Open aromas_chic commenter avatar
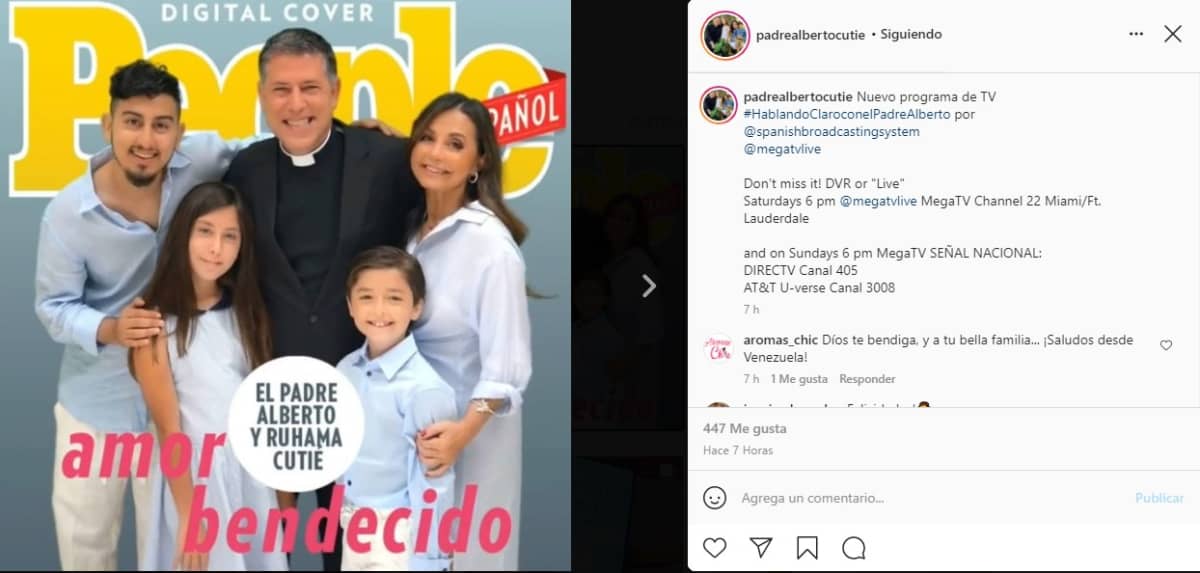Image resolution: width=1200 pixels, height=573 pixels. point(719,349)
